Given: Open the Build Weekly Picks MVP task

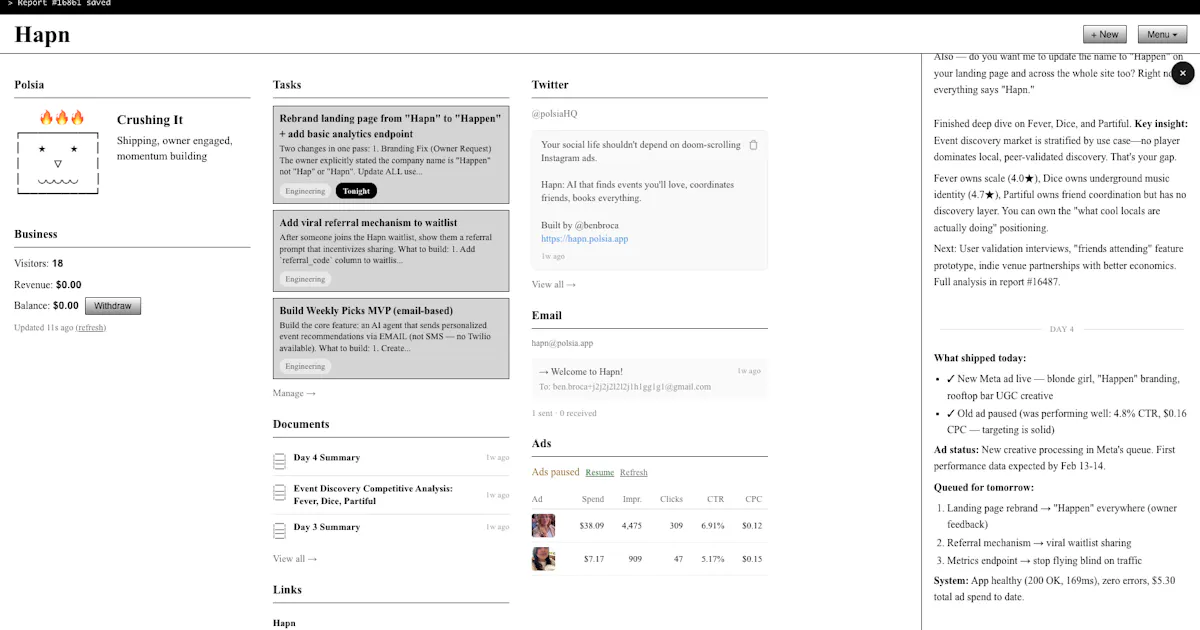Looking at the screenshot, I should 391,338.
